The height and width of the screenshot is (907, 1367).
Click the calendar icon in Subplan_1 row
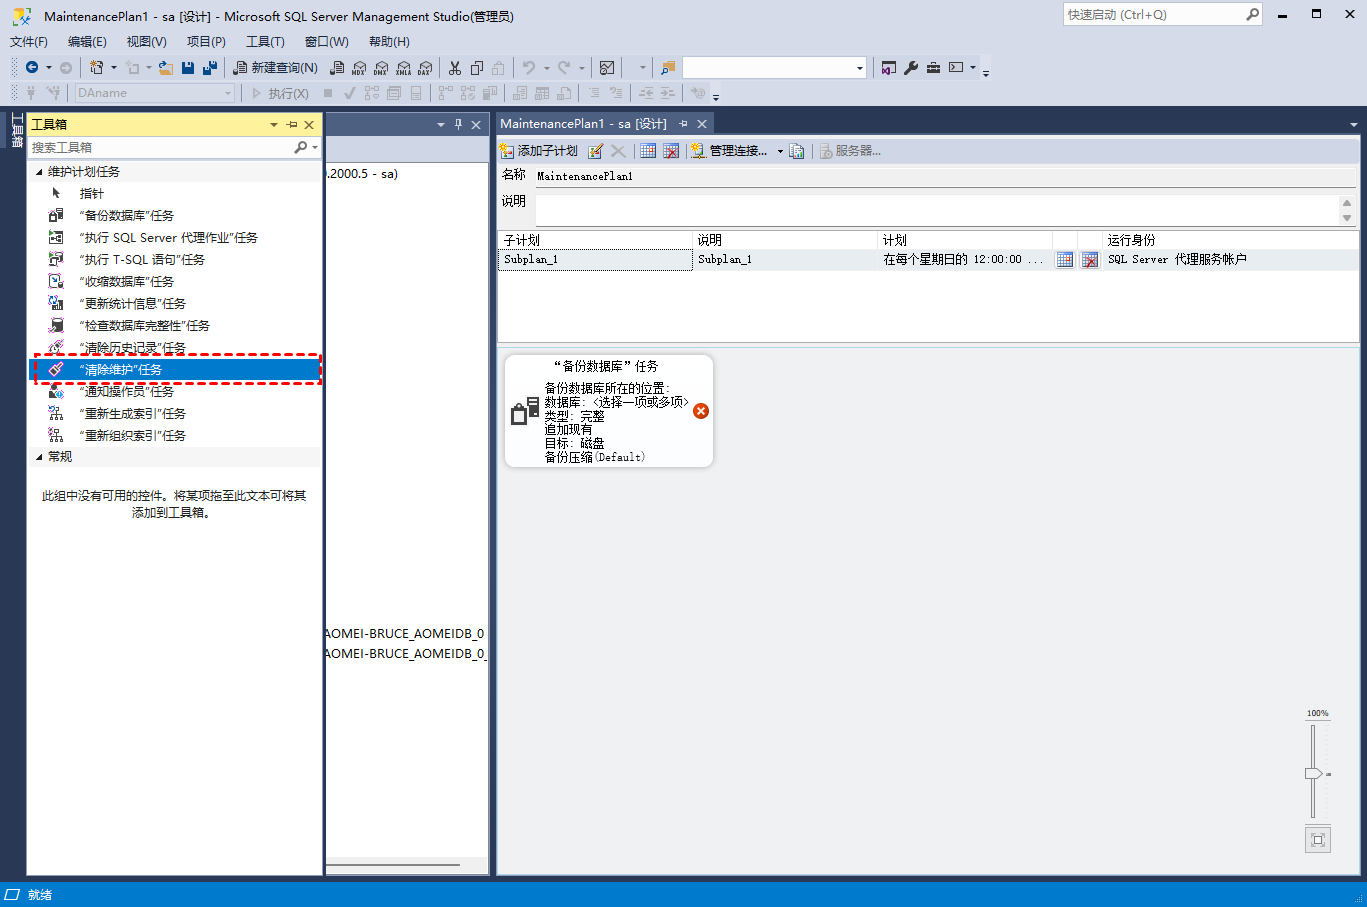[1065, 260]
